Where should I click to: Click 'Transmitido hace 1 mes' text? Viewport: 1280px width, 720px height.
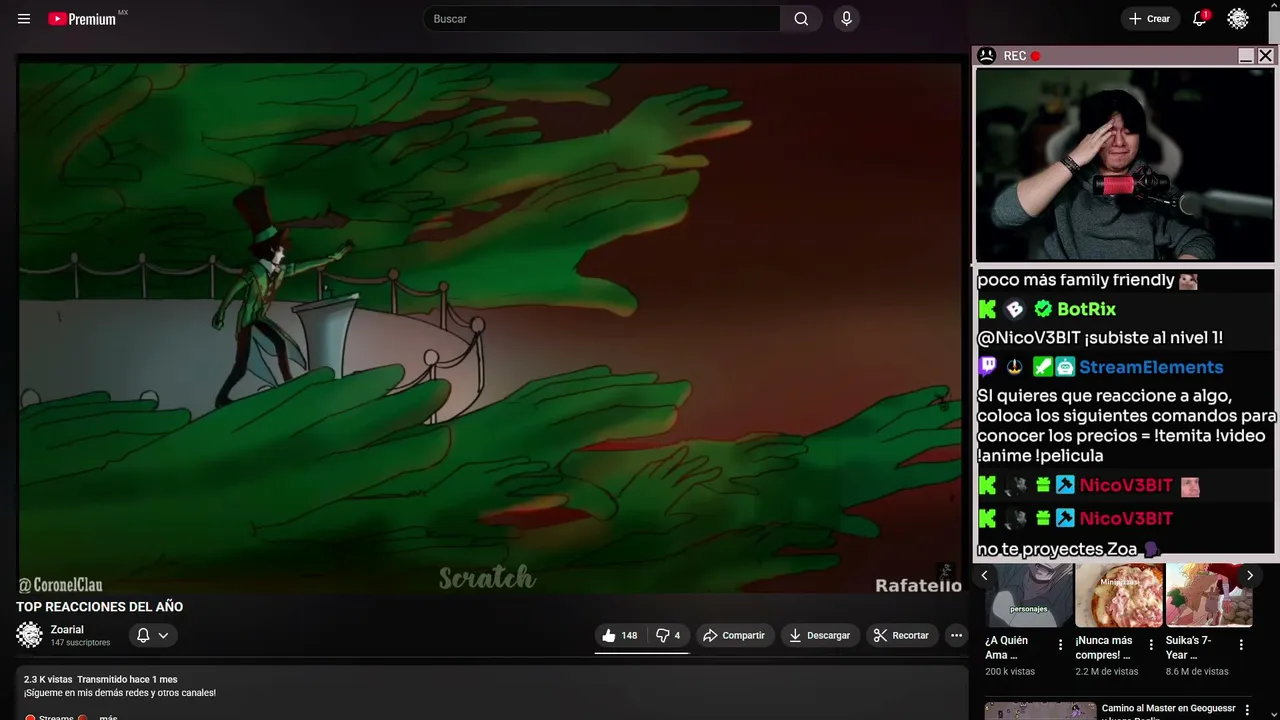(127, 680)
